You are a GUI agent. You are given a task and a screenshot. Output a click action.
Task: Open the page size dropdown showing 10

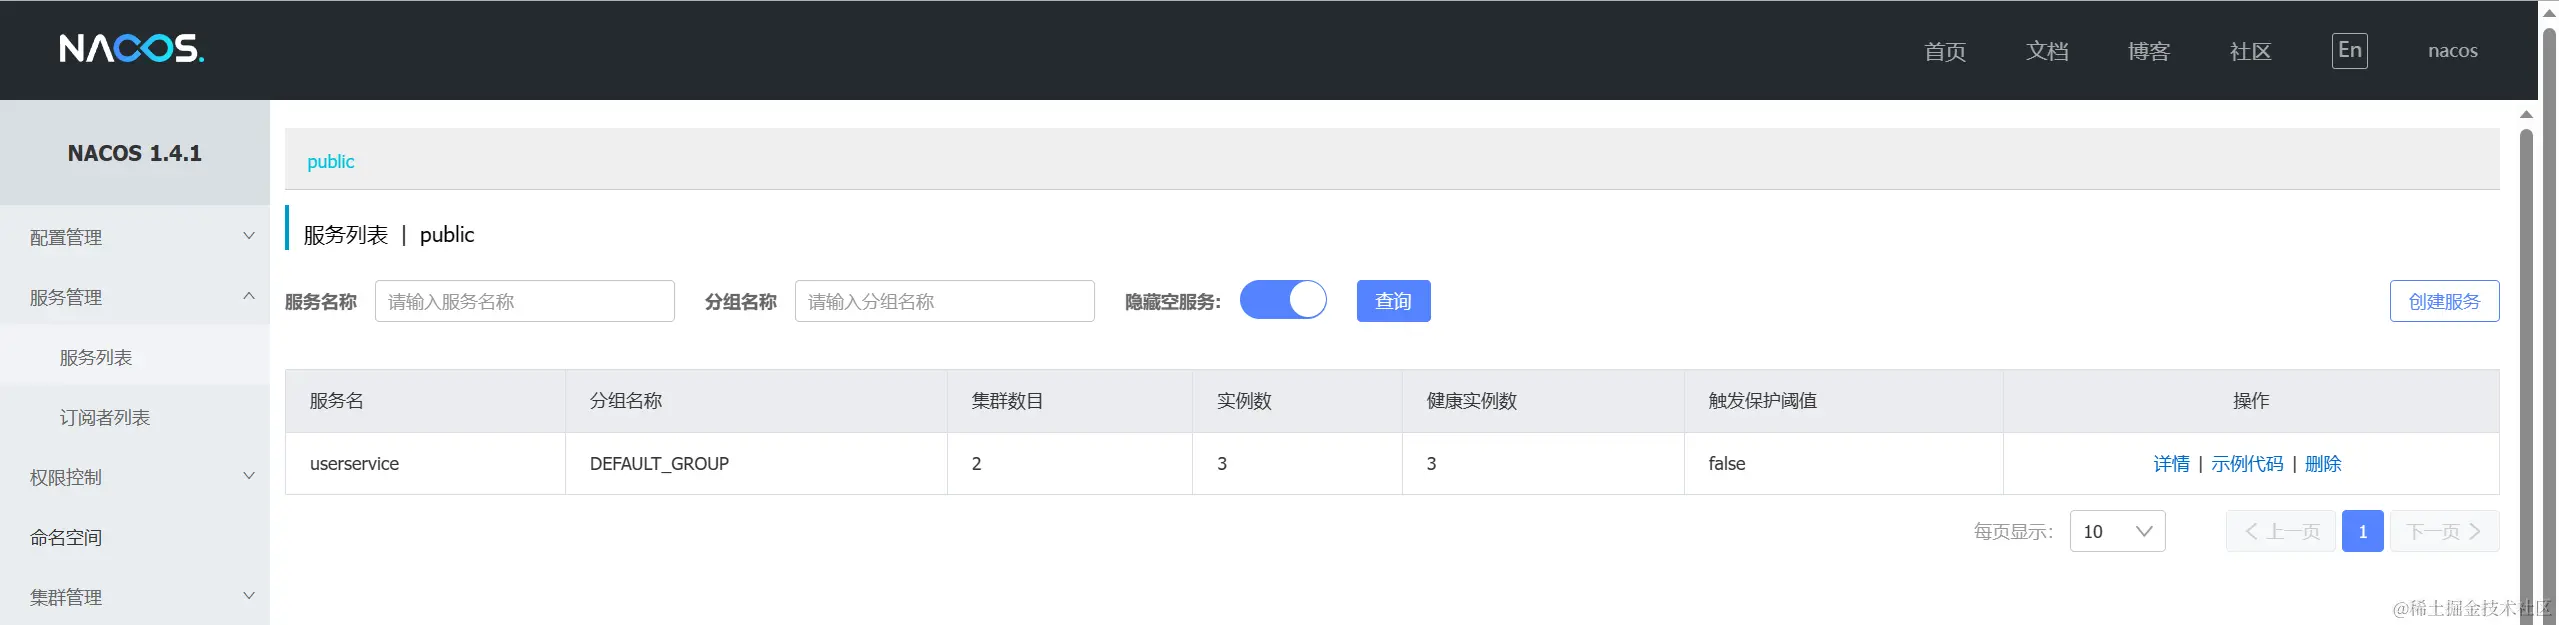point(2117,531)
